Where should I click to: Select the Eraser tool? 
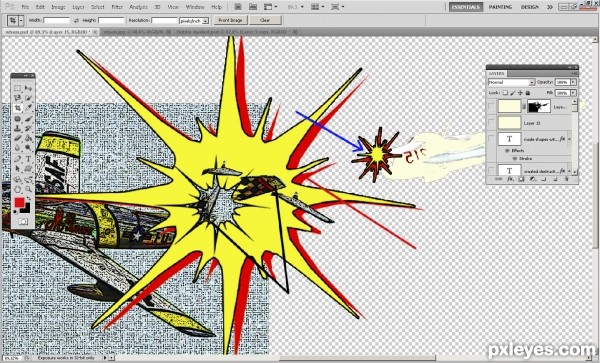coord(18,138)
